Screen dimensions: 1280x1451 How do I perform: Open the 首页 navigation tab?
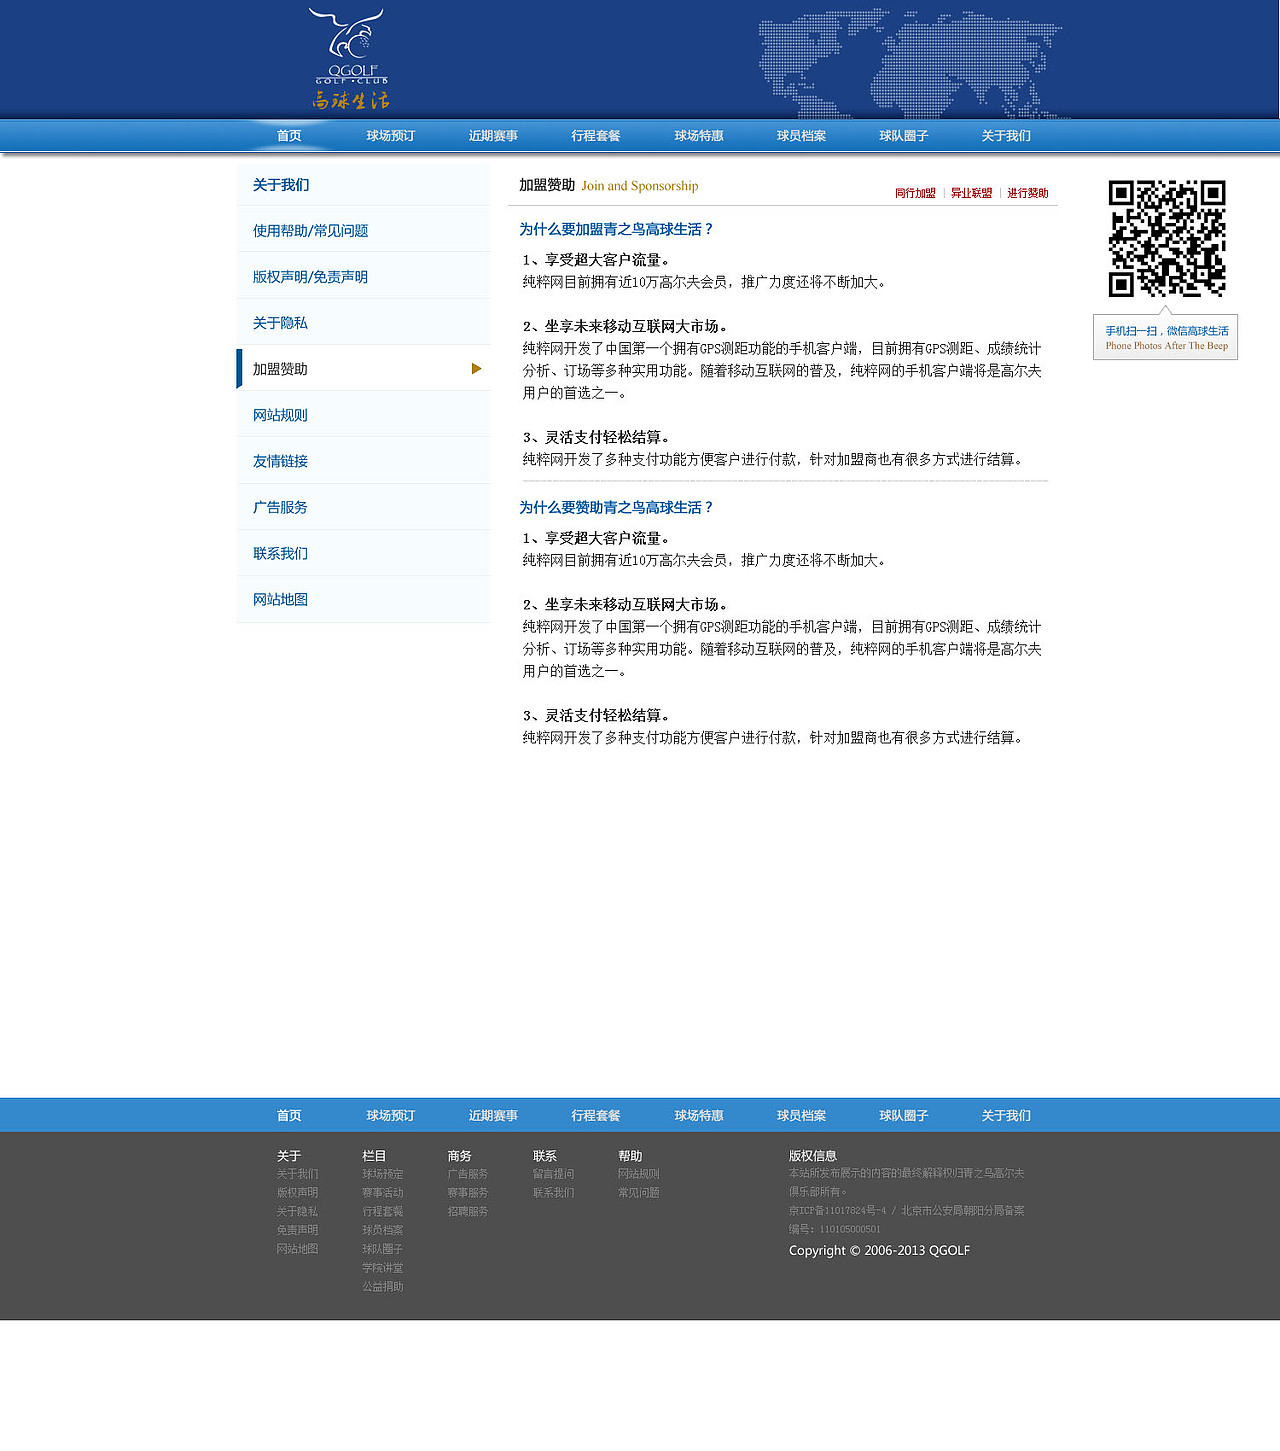tap(288, 135)
